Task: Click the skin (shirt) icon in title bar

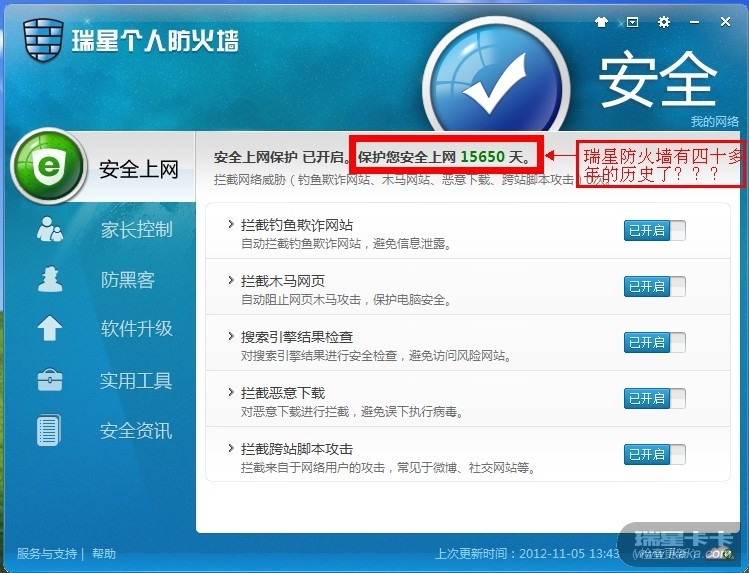Action: [601, 22]
